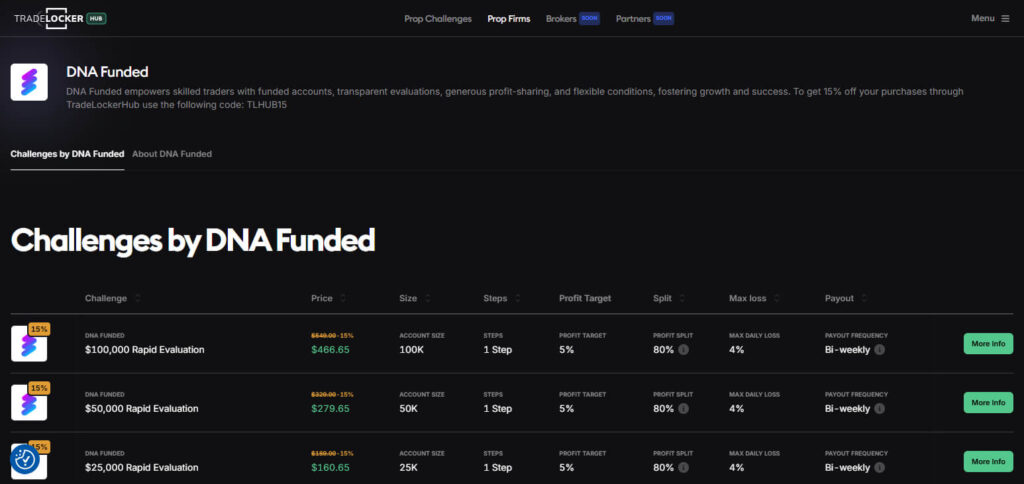Image resolution: width=1024 pixels, height=484 pixels.
Task: Click the TradeLocker Hub logo
Action: coord(60,18)
